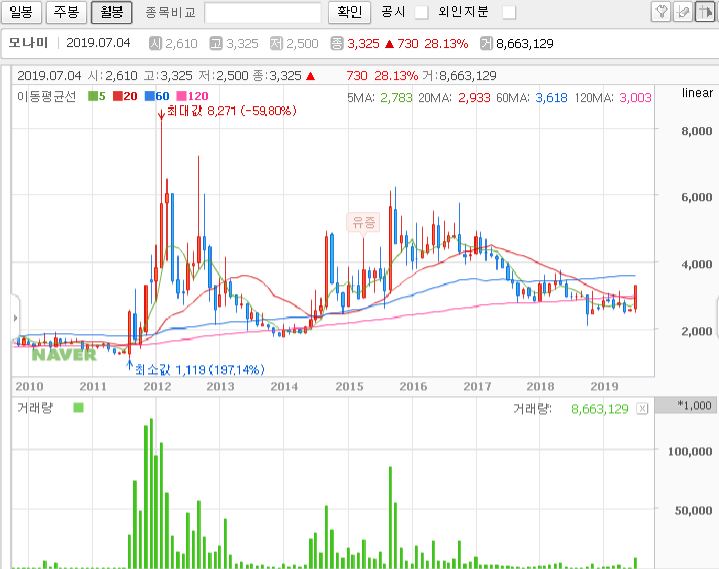Click the 5MA value 2,783
Viewport: 719px width, 569px height.
click(396, 97)
